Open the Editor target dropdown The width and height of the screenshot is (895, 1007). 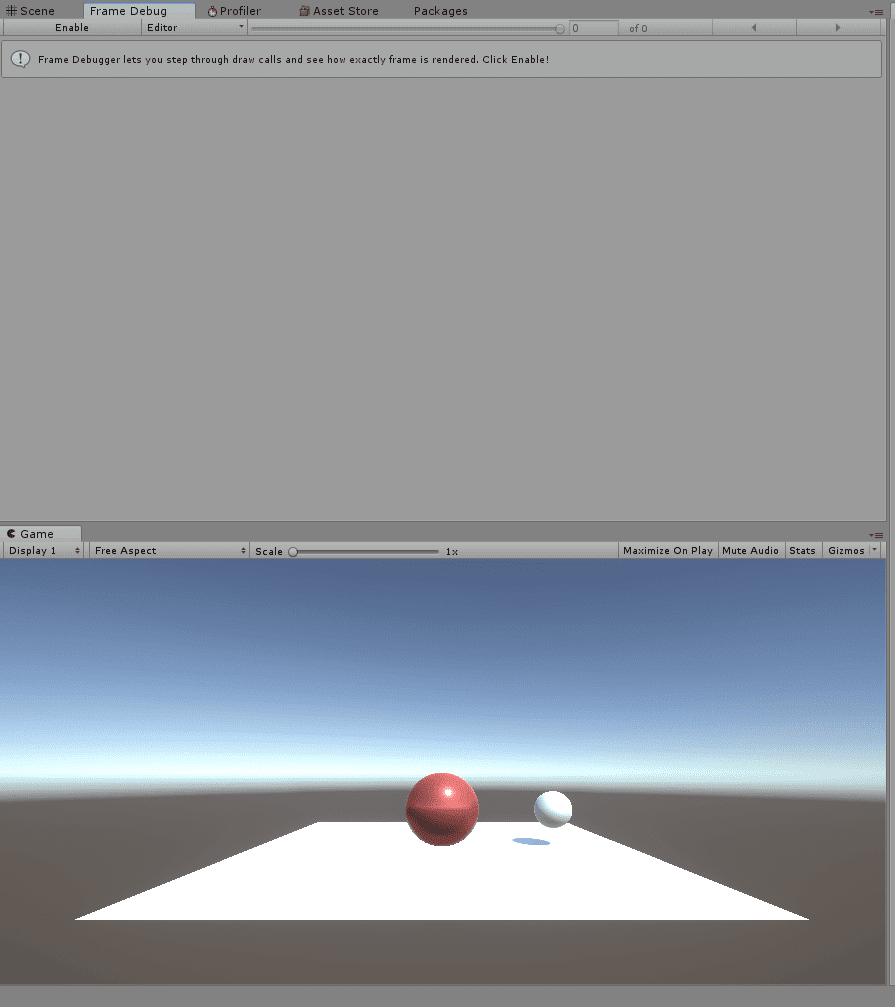(x=194, y=27)
